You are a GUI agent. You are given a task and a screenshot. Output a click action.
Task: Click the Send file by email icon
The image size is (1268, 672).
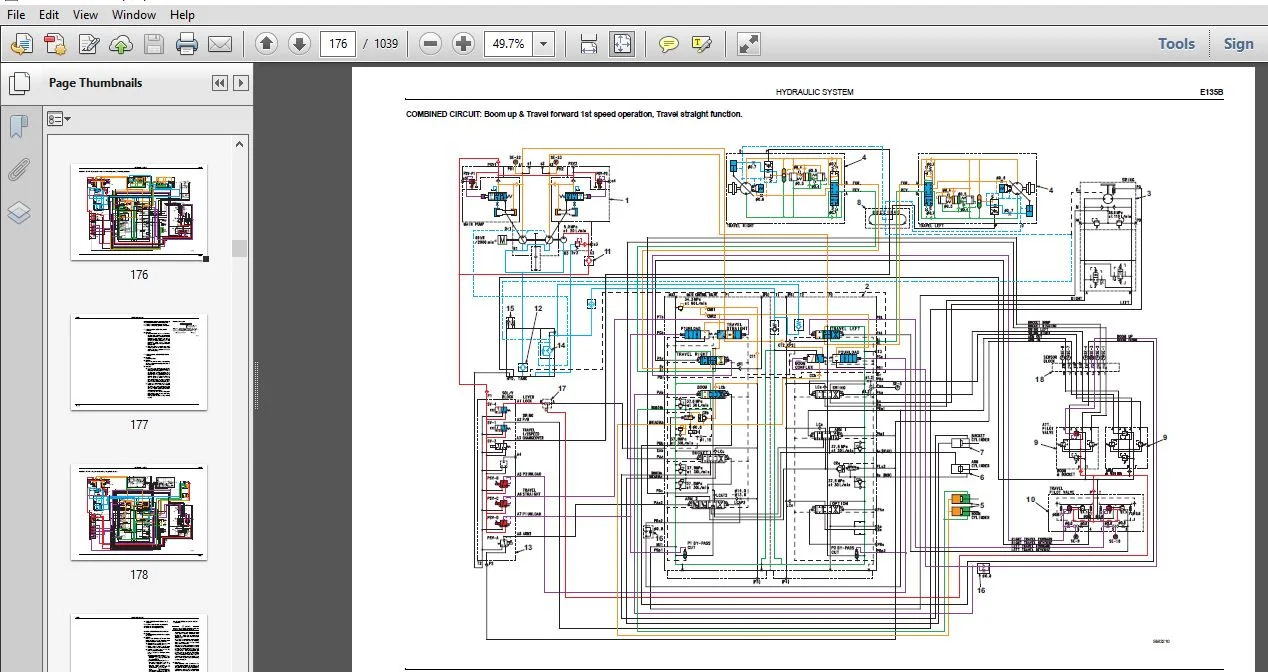coord(220,44)
